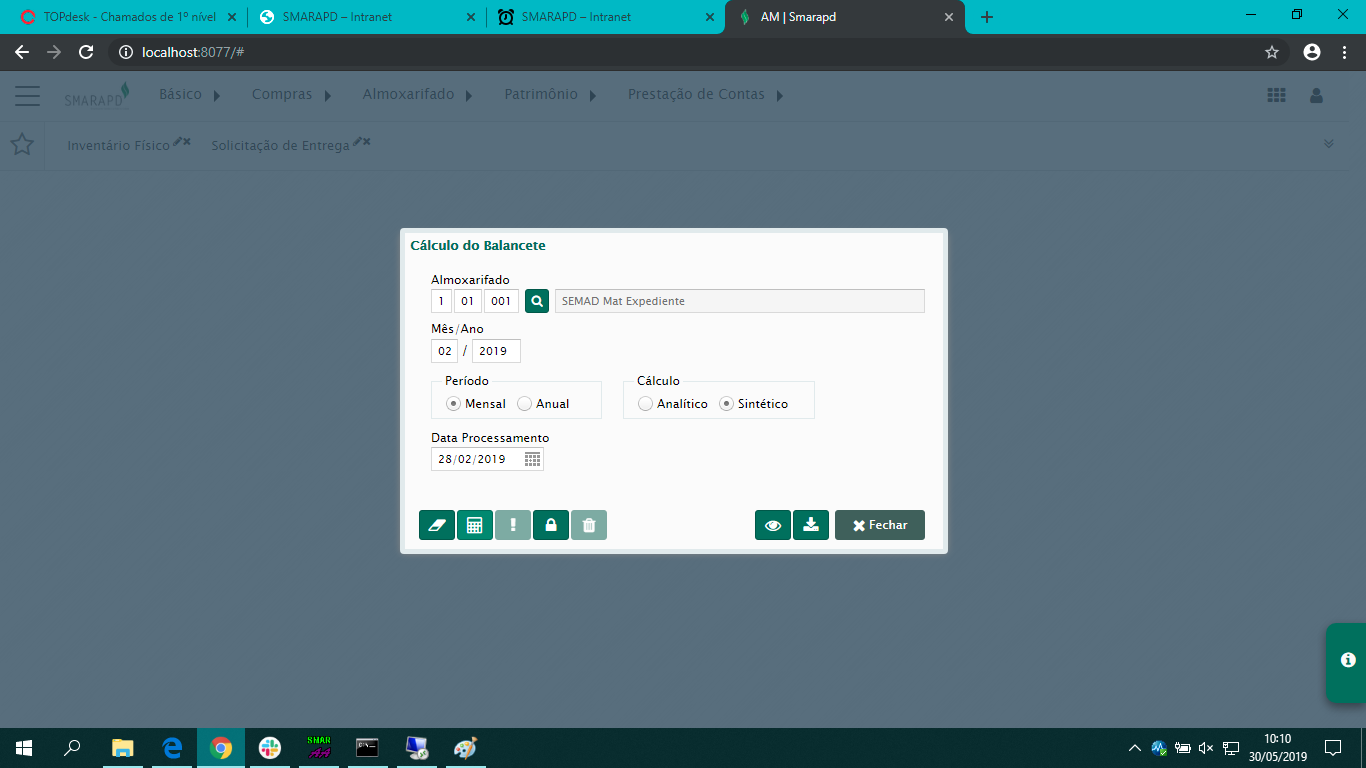1366x768 pixels.
Task: Click the Windows Start button
Action: point(24,748)
